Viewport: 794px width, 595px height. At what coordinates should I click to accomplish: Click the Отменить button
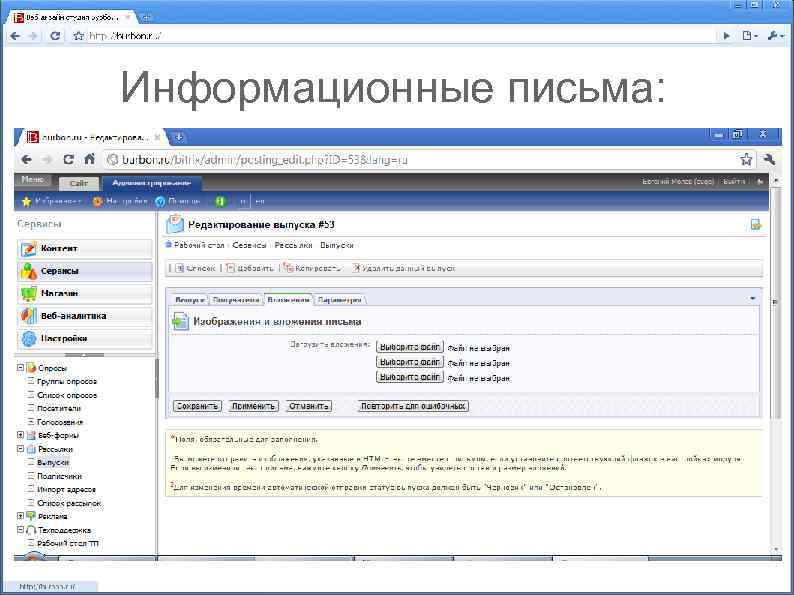[308, 406]
